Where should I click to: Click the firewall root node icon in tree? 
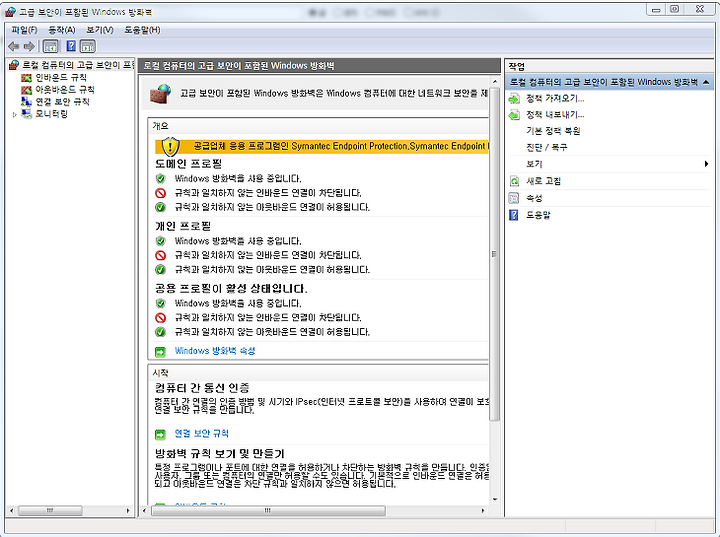click(x=14, y=65)
